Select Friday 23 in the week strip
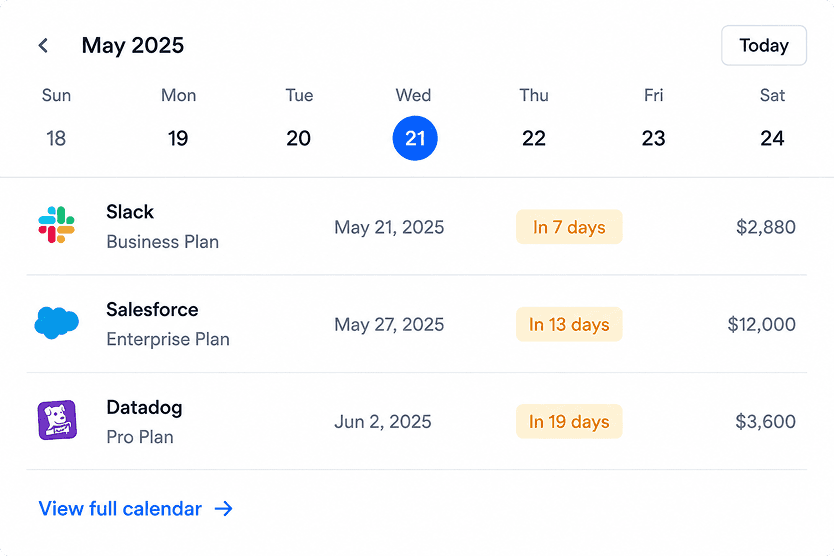834x556 pixels. [x=654, y=138]
